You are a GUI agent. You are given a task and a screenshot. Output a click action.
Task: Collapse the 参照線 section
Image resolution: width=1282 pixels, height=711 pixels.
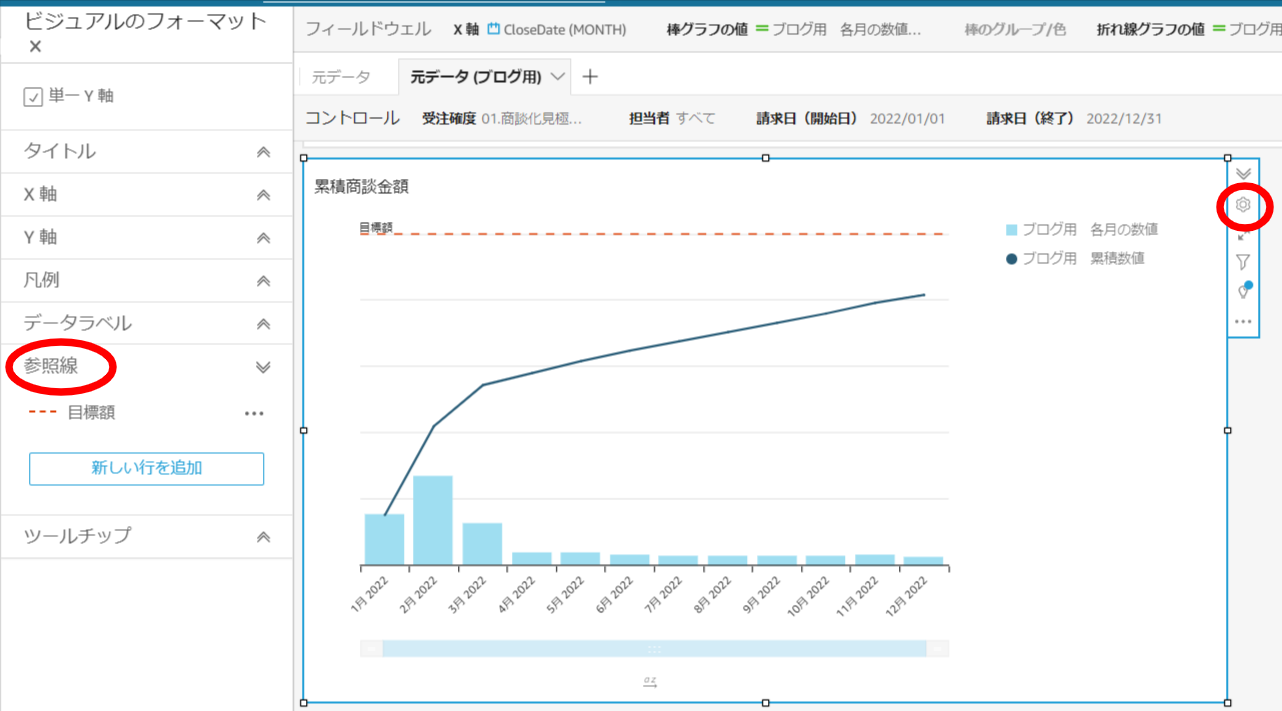(x=263, y=367)
